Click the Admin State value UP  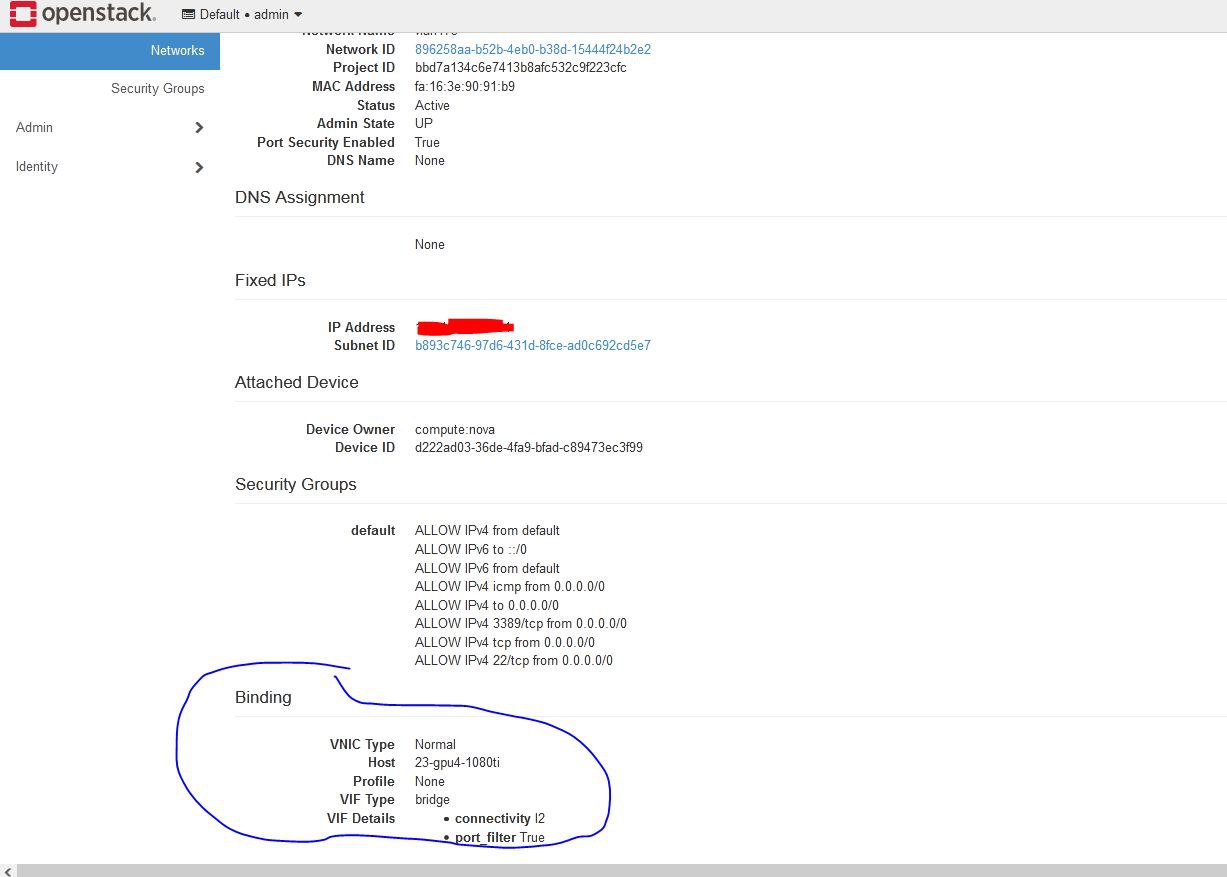coord(424,123)
